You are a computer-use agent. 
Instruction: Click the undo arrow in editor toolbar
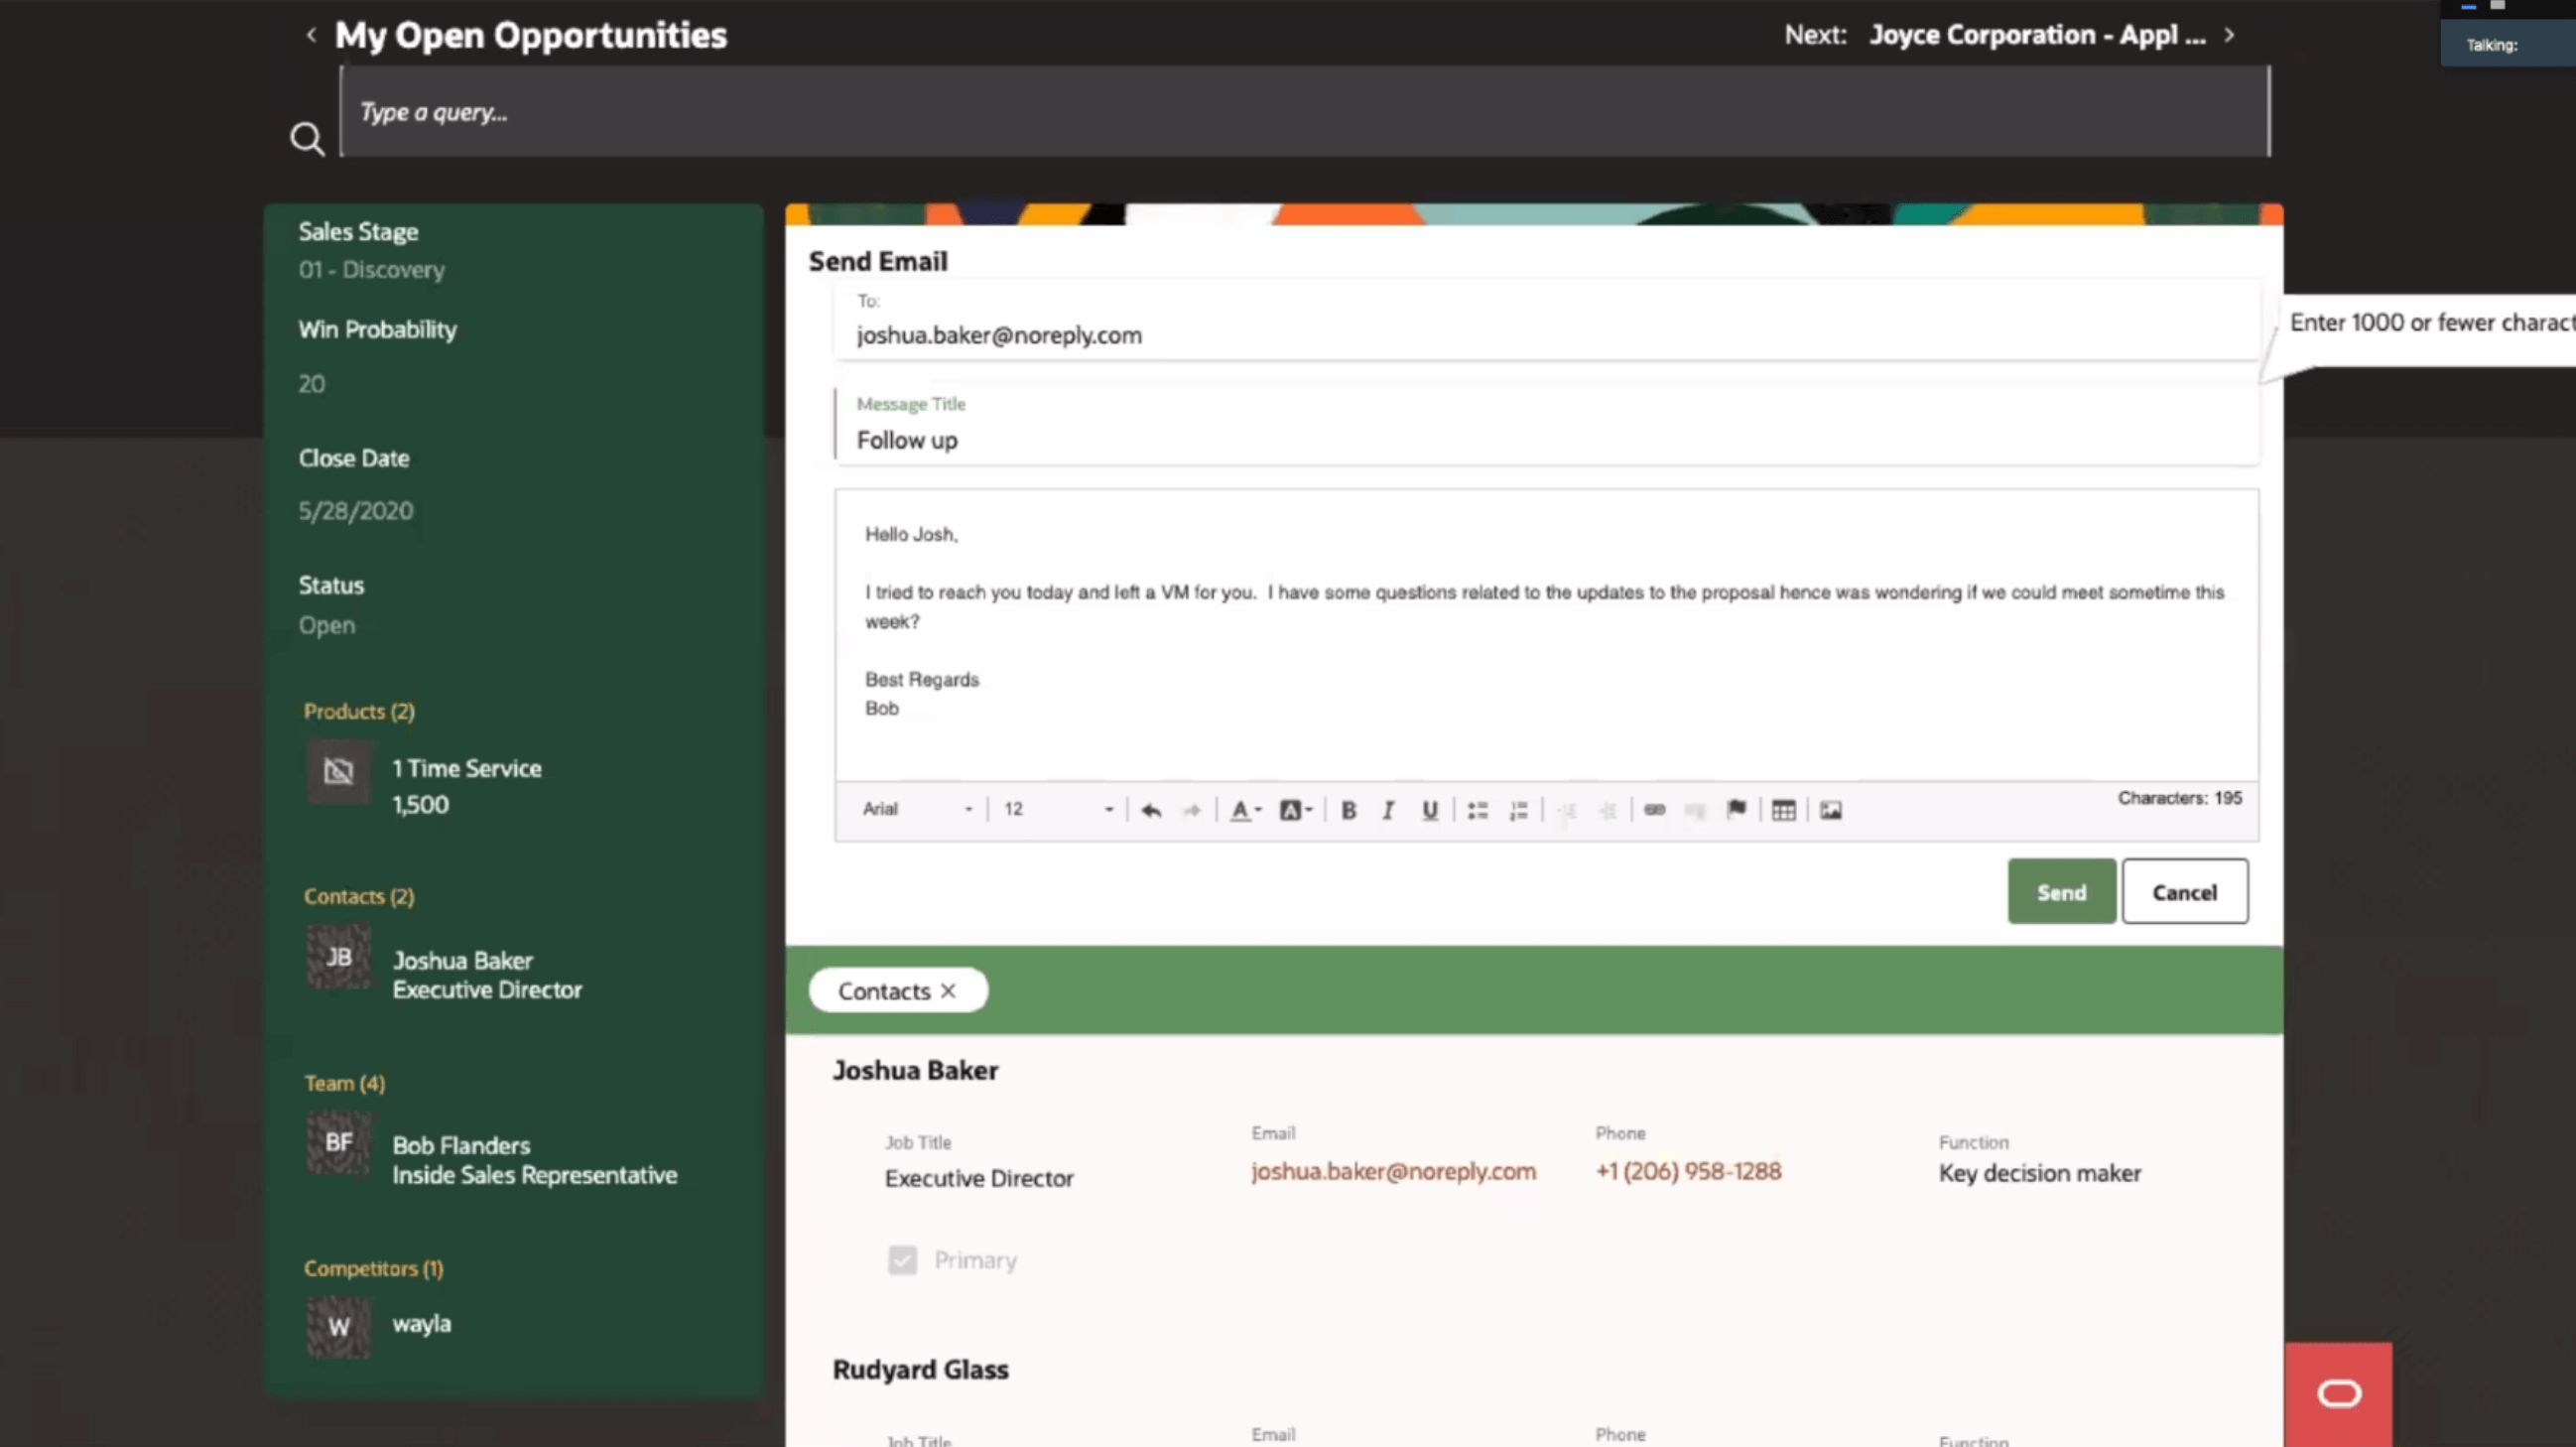tap(1151, 810)
